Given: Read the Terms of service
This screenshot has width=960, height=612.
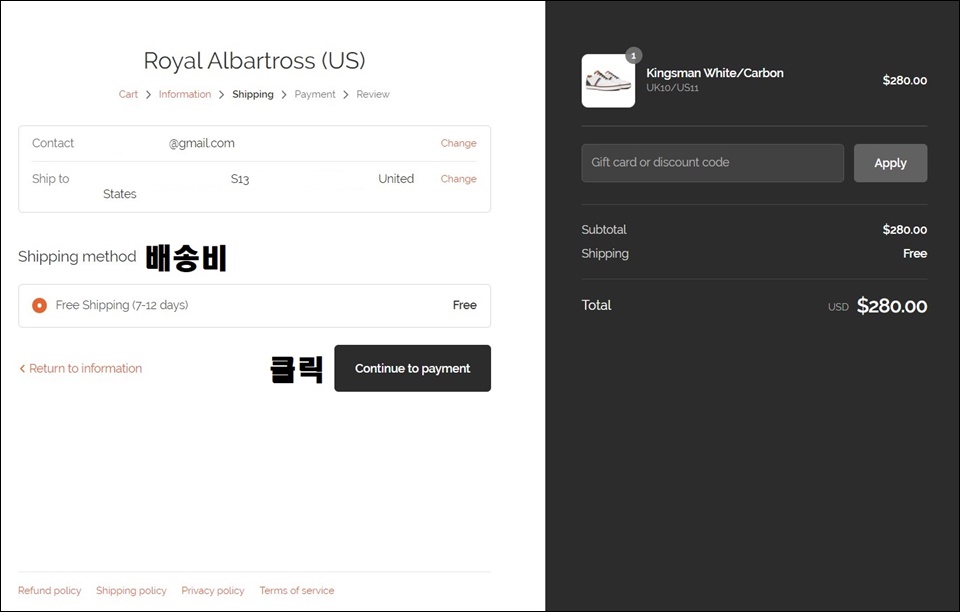Looking at the screenshot, I should click(297, 591).
